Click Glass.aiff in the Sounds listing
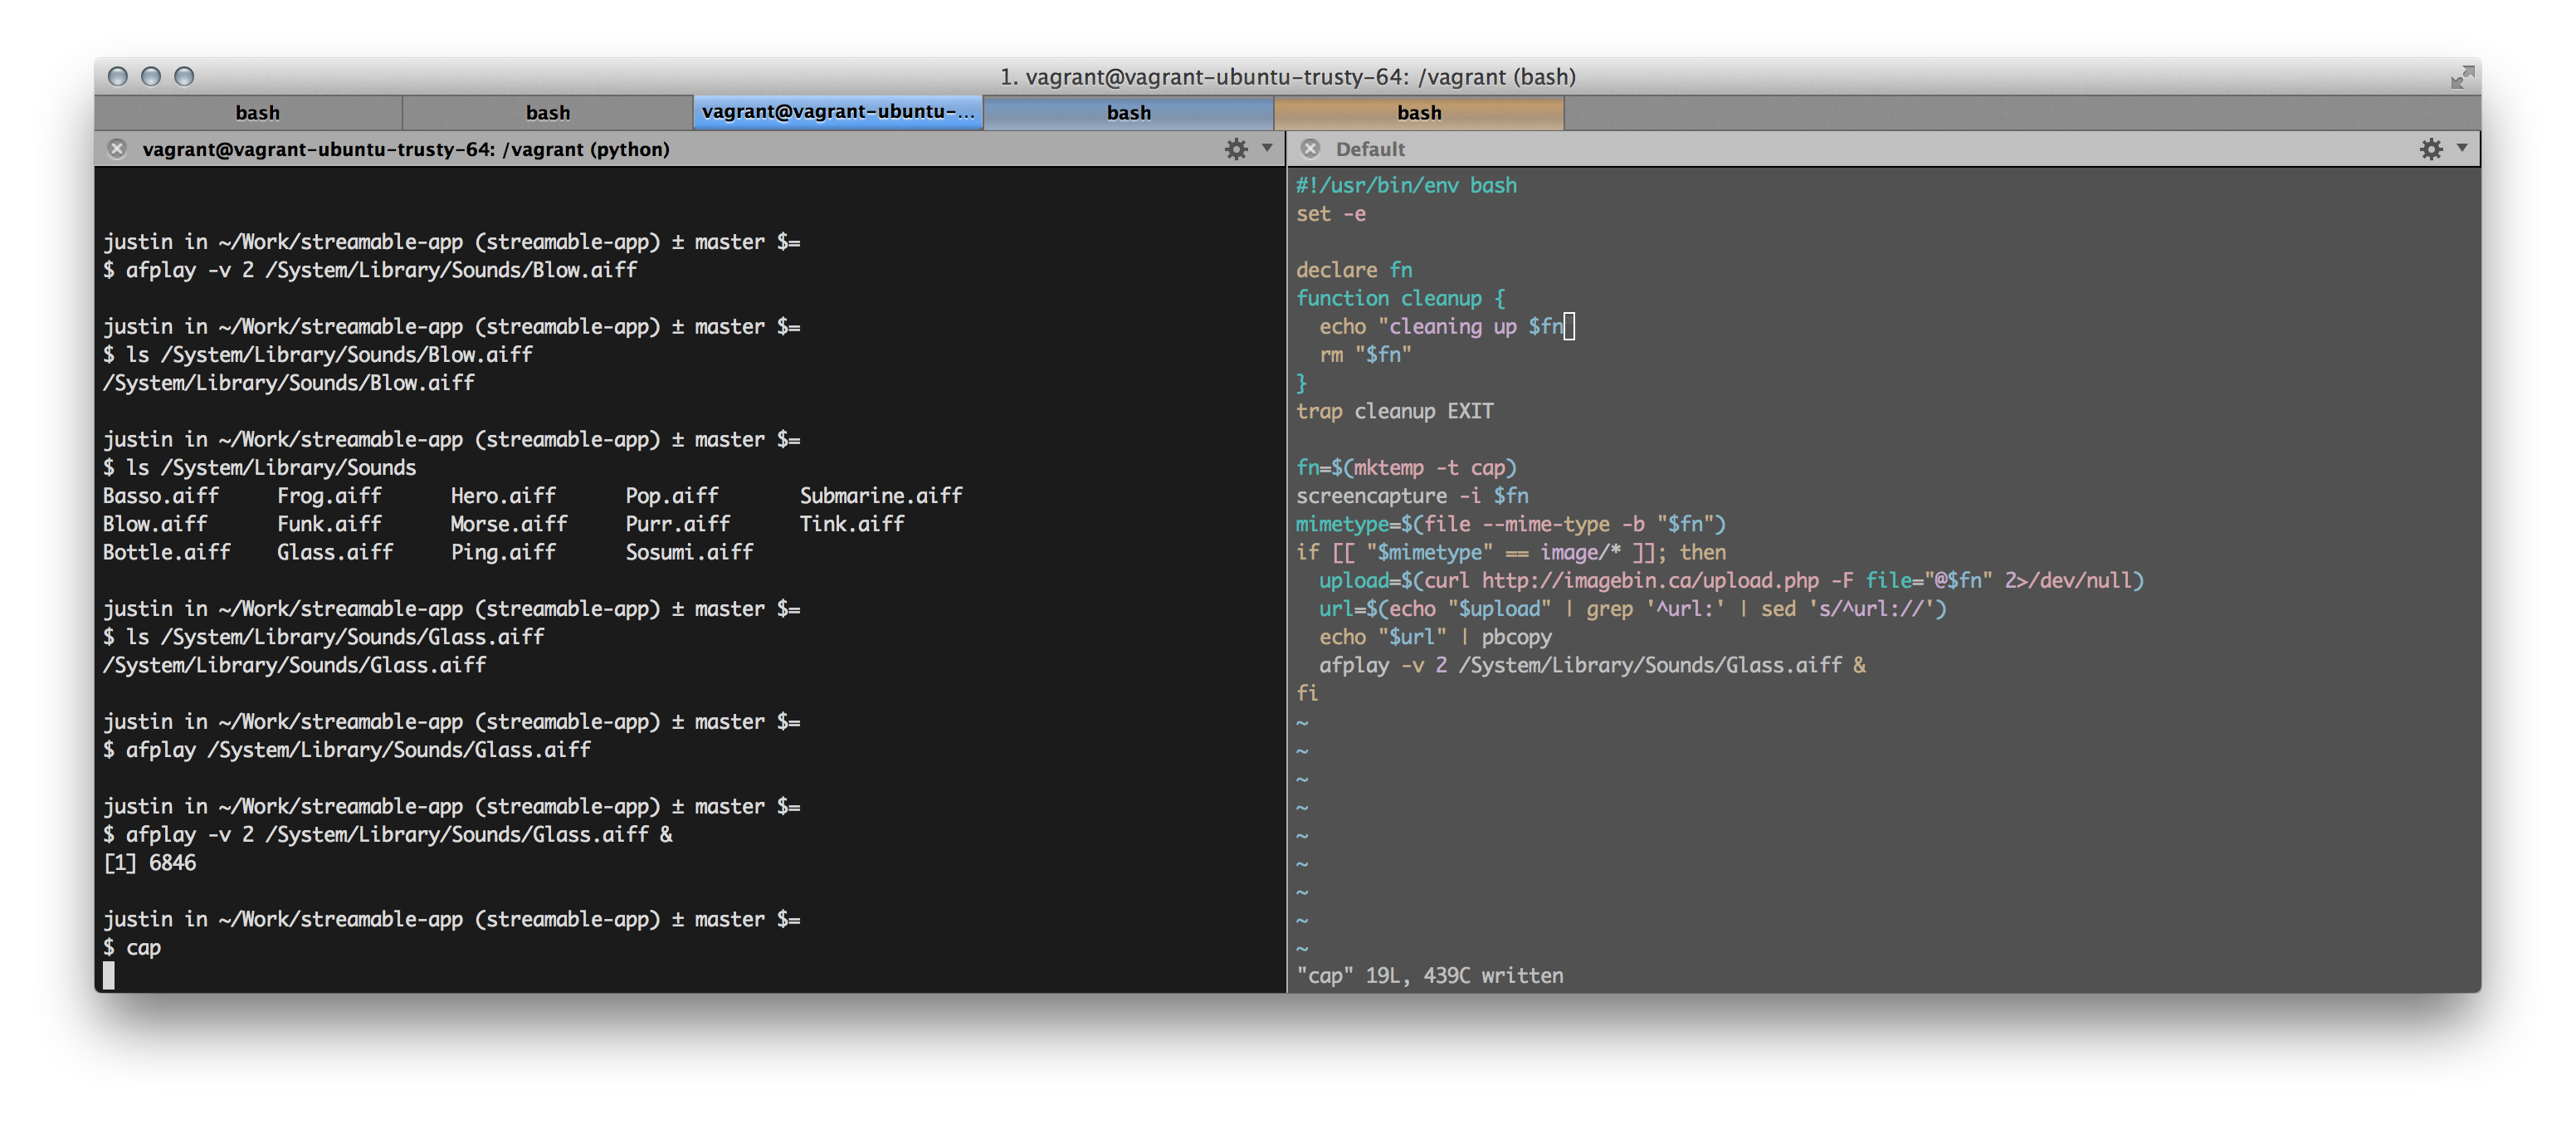Image resolution: width=2576 pixels, height=1124 pixels. (x=335, y=552)
